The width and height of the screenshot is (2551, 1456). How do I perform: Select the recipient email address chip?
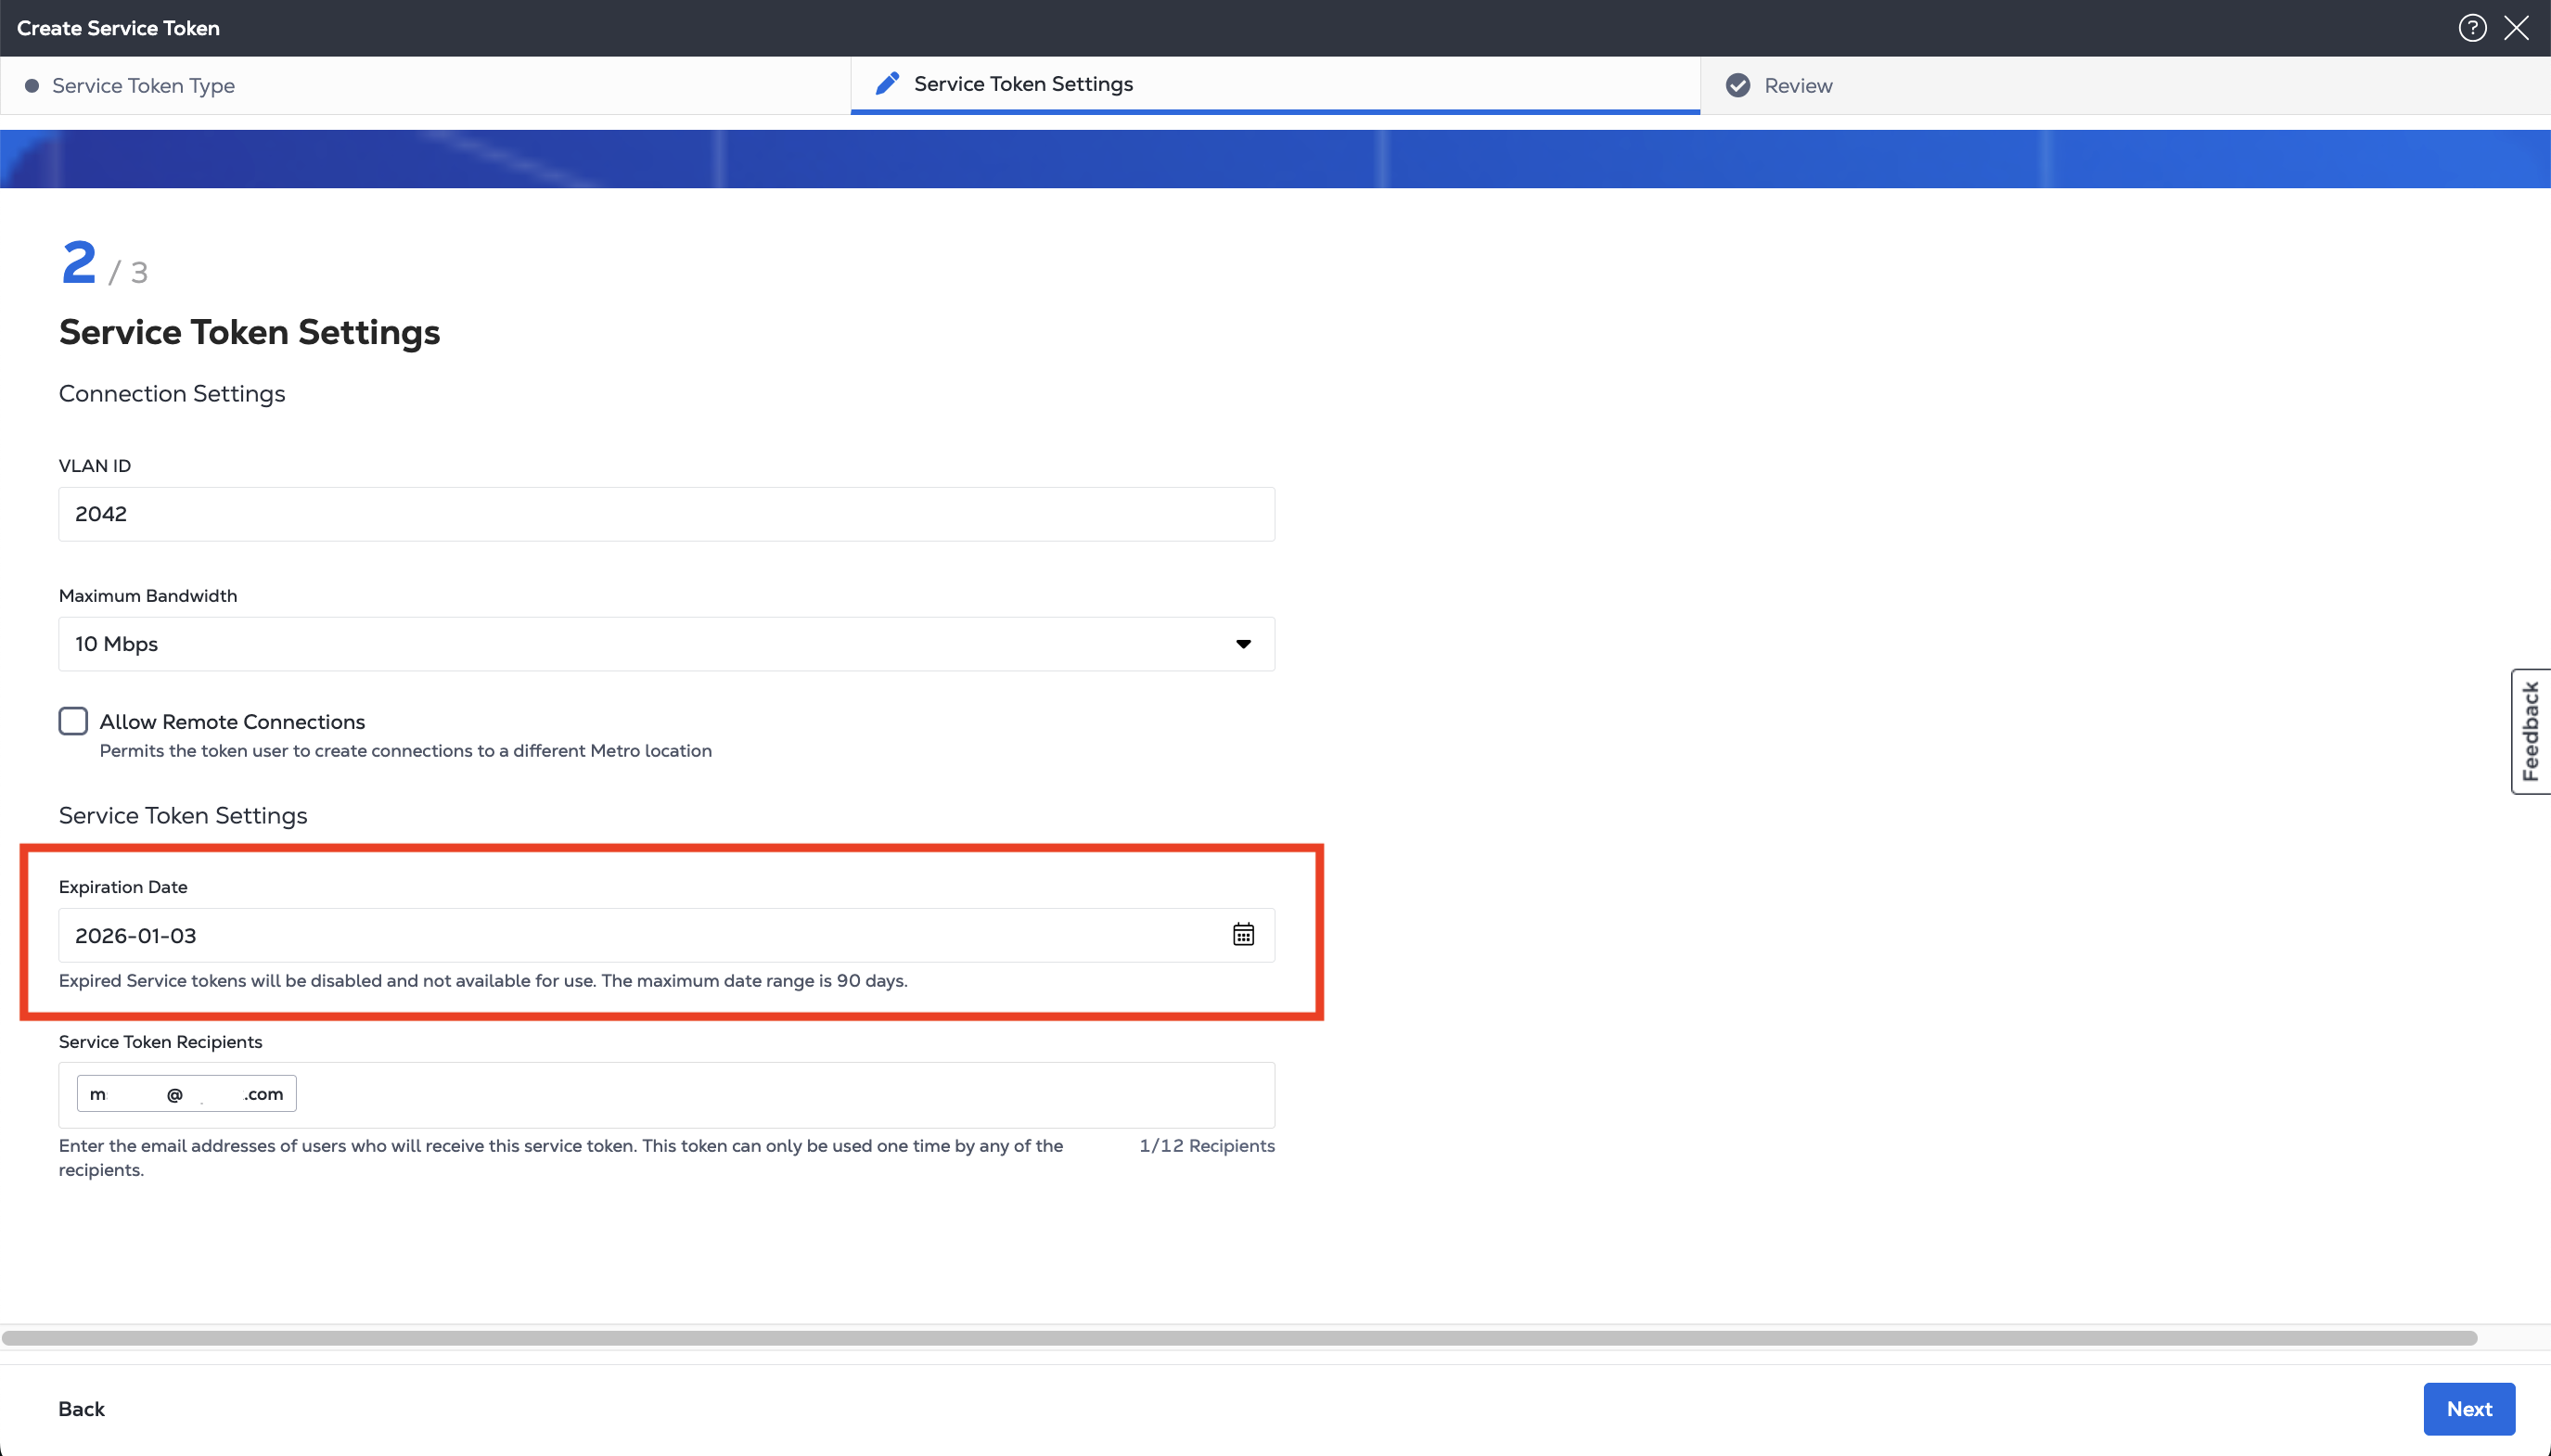186,1094
